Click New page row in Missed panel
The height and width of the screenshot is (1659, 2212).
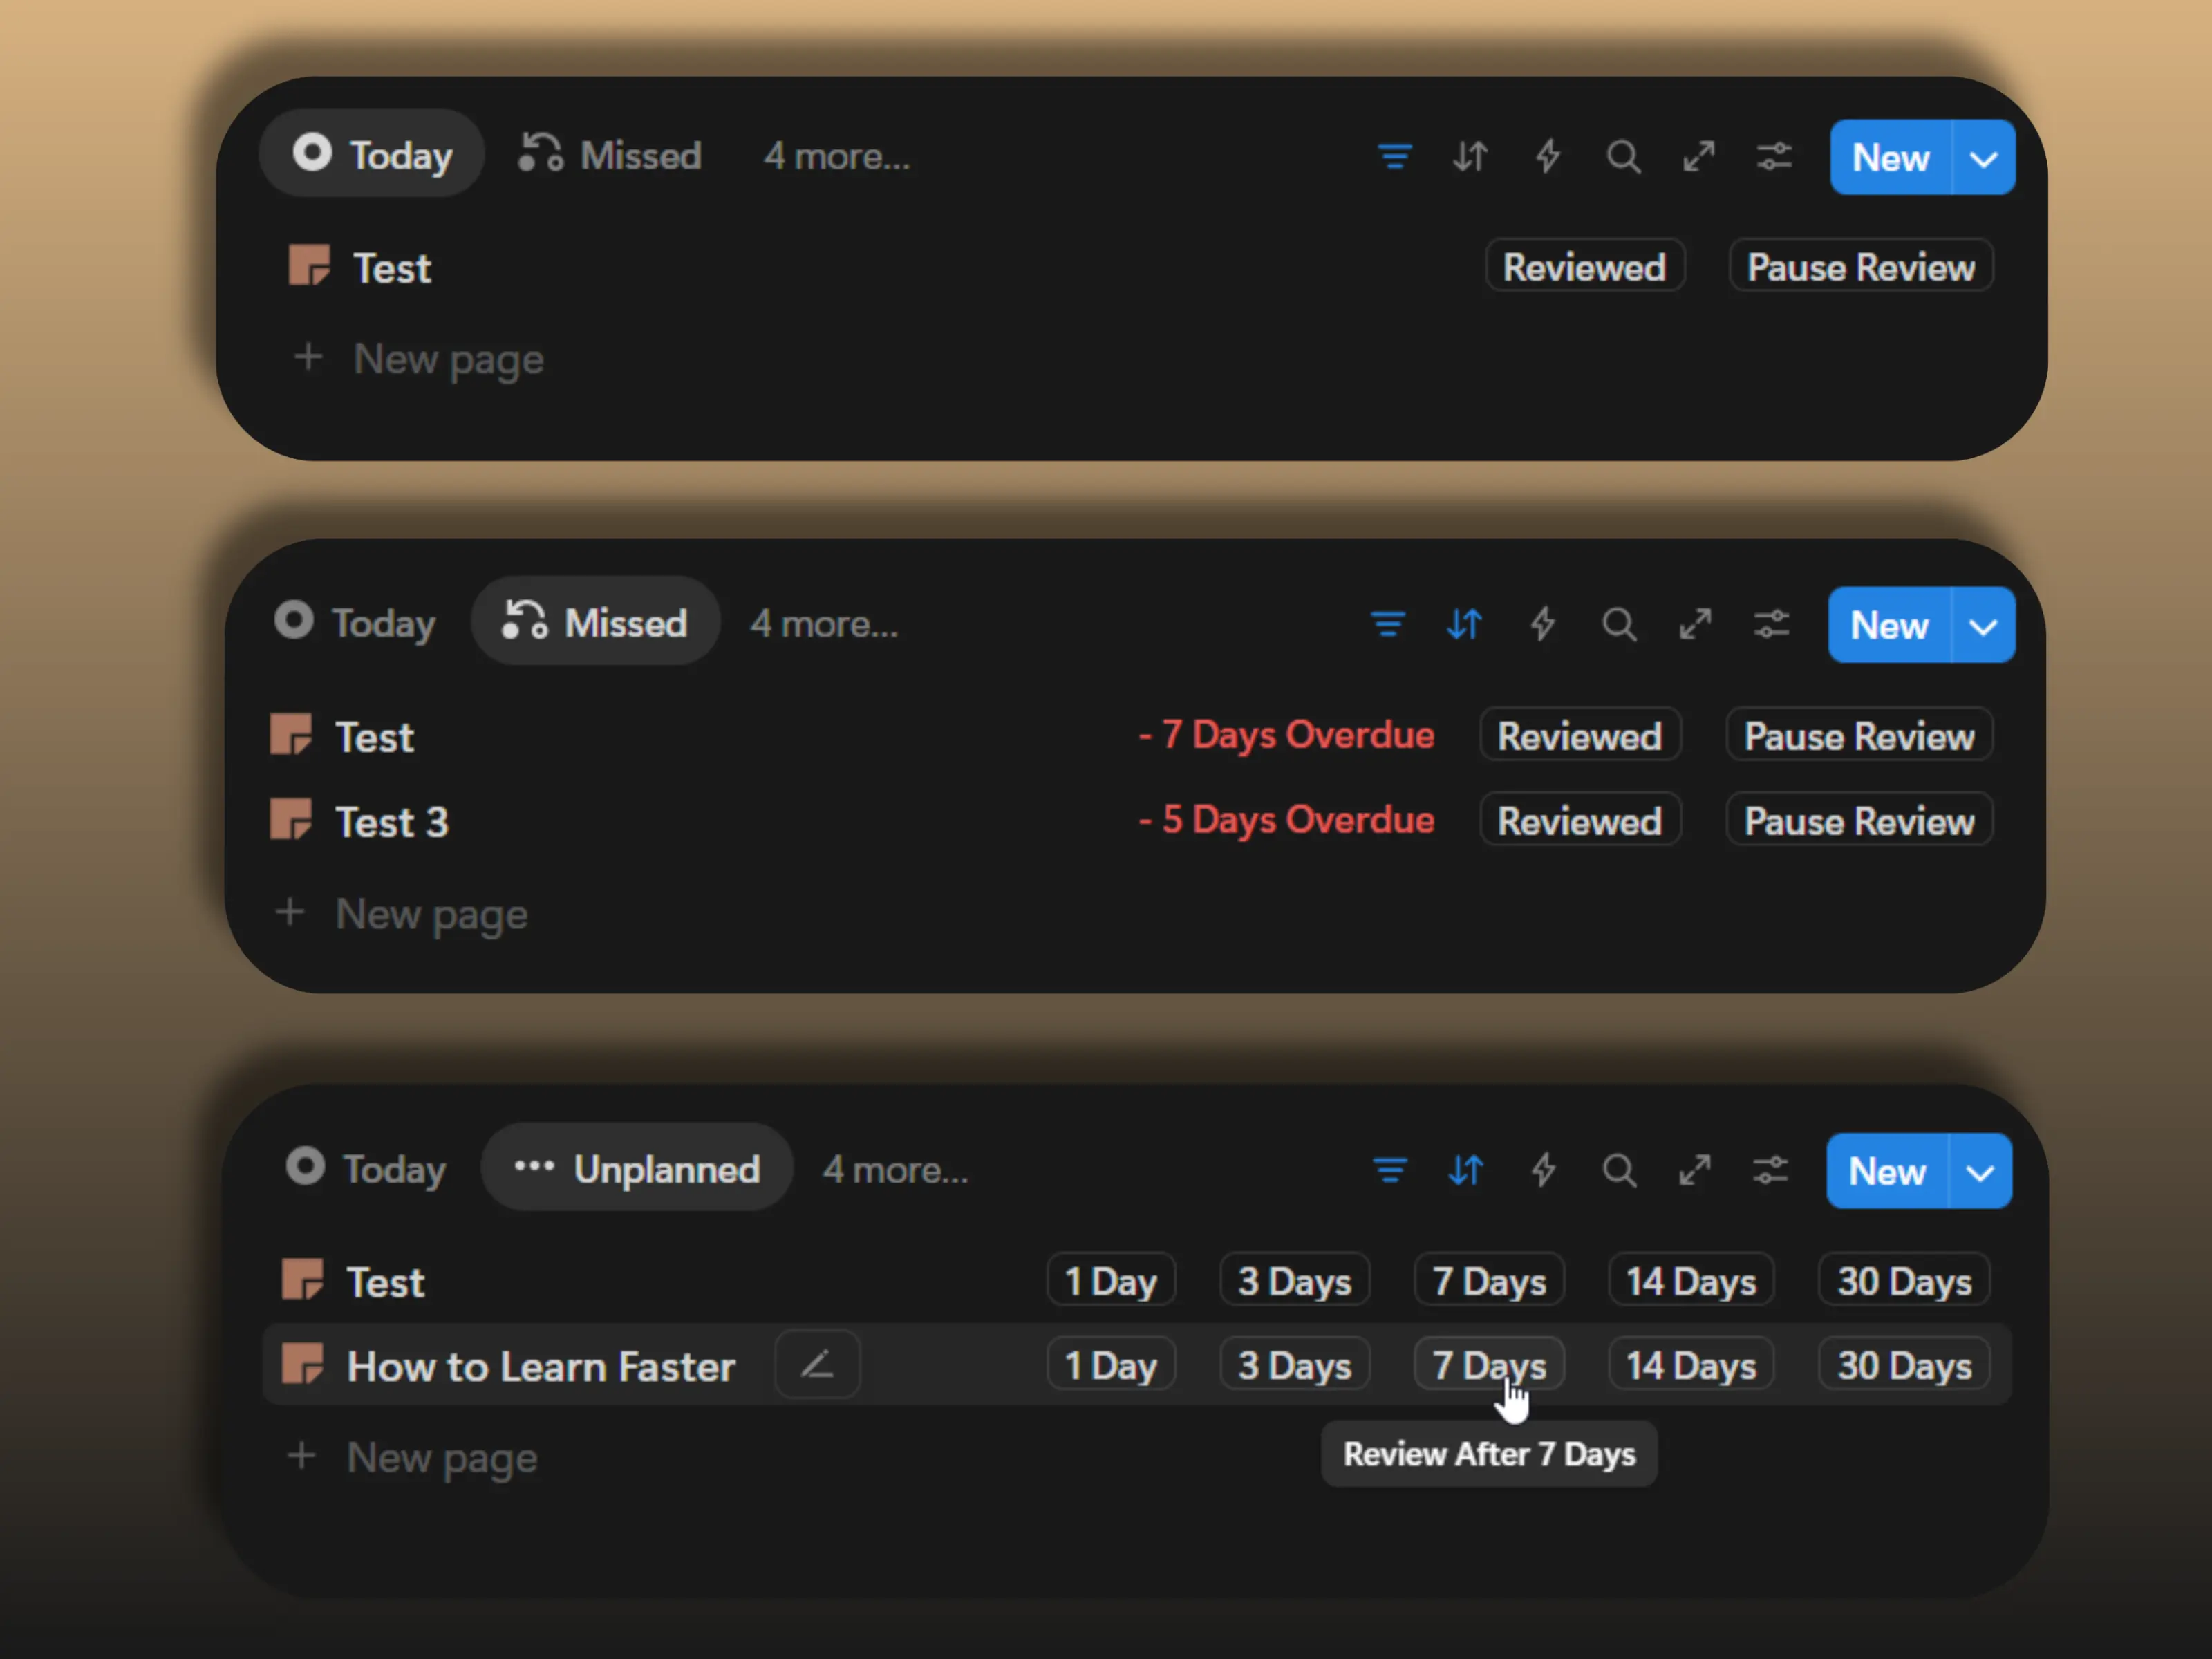coord(430,914)
